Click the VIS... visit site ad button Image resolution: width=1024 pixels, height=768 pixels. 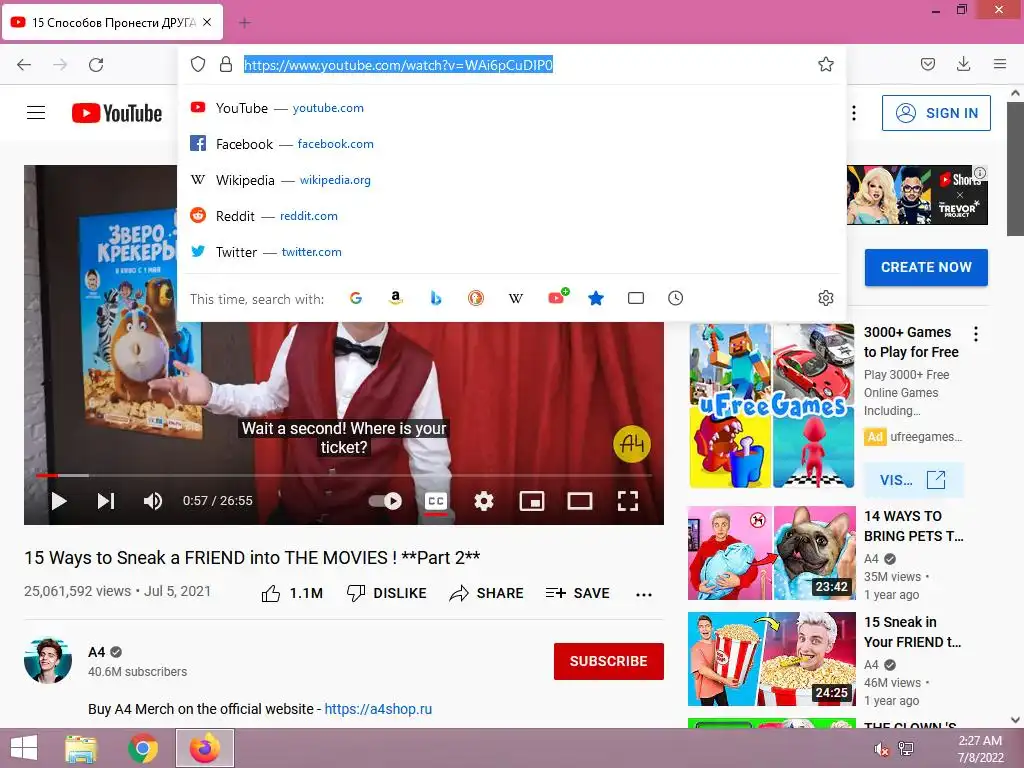click(x=913, y=480)
